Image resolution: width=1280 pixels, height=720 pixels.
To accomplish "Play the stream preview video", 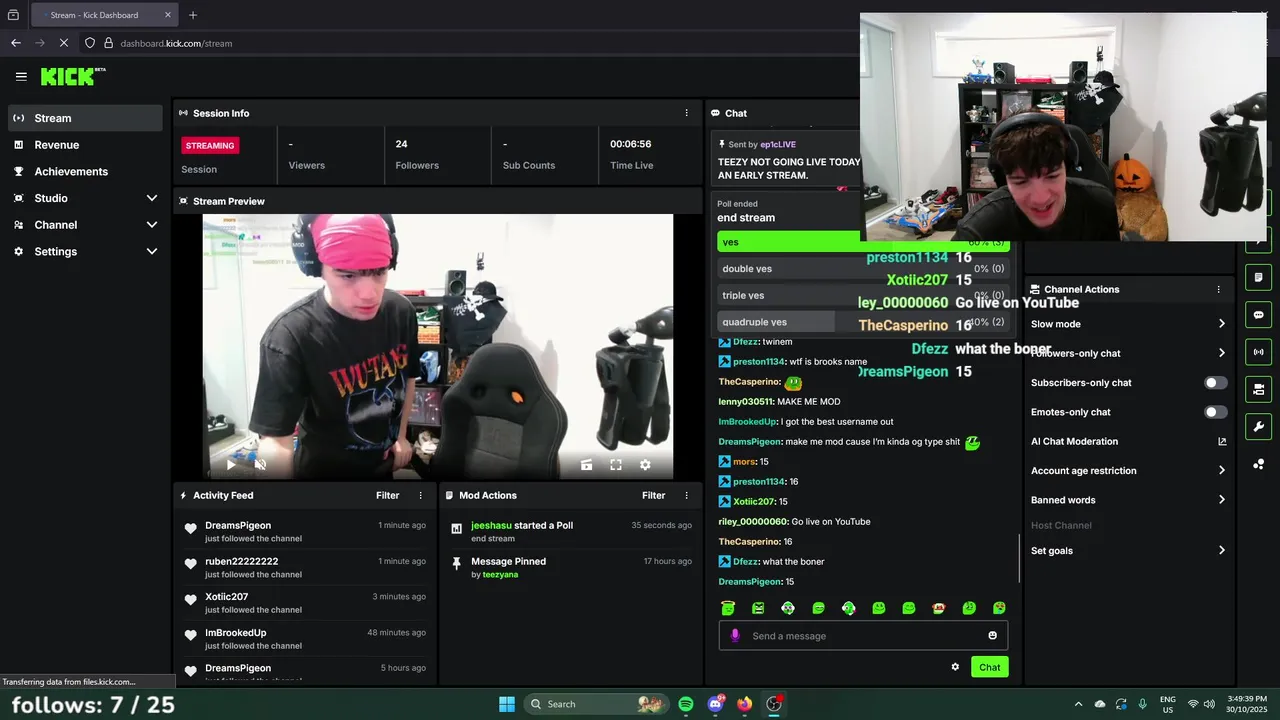I will (x=231, y=464).
